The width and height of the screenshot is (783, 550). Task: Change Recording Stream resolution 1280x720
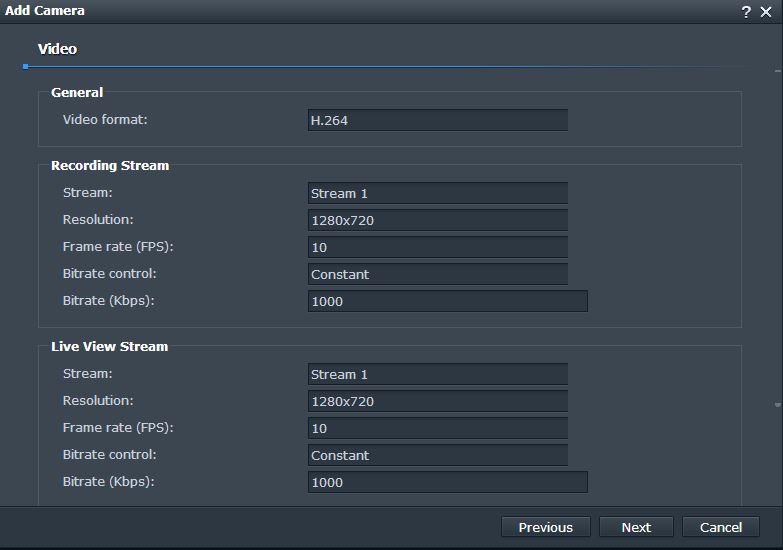click(437, 220)
